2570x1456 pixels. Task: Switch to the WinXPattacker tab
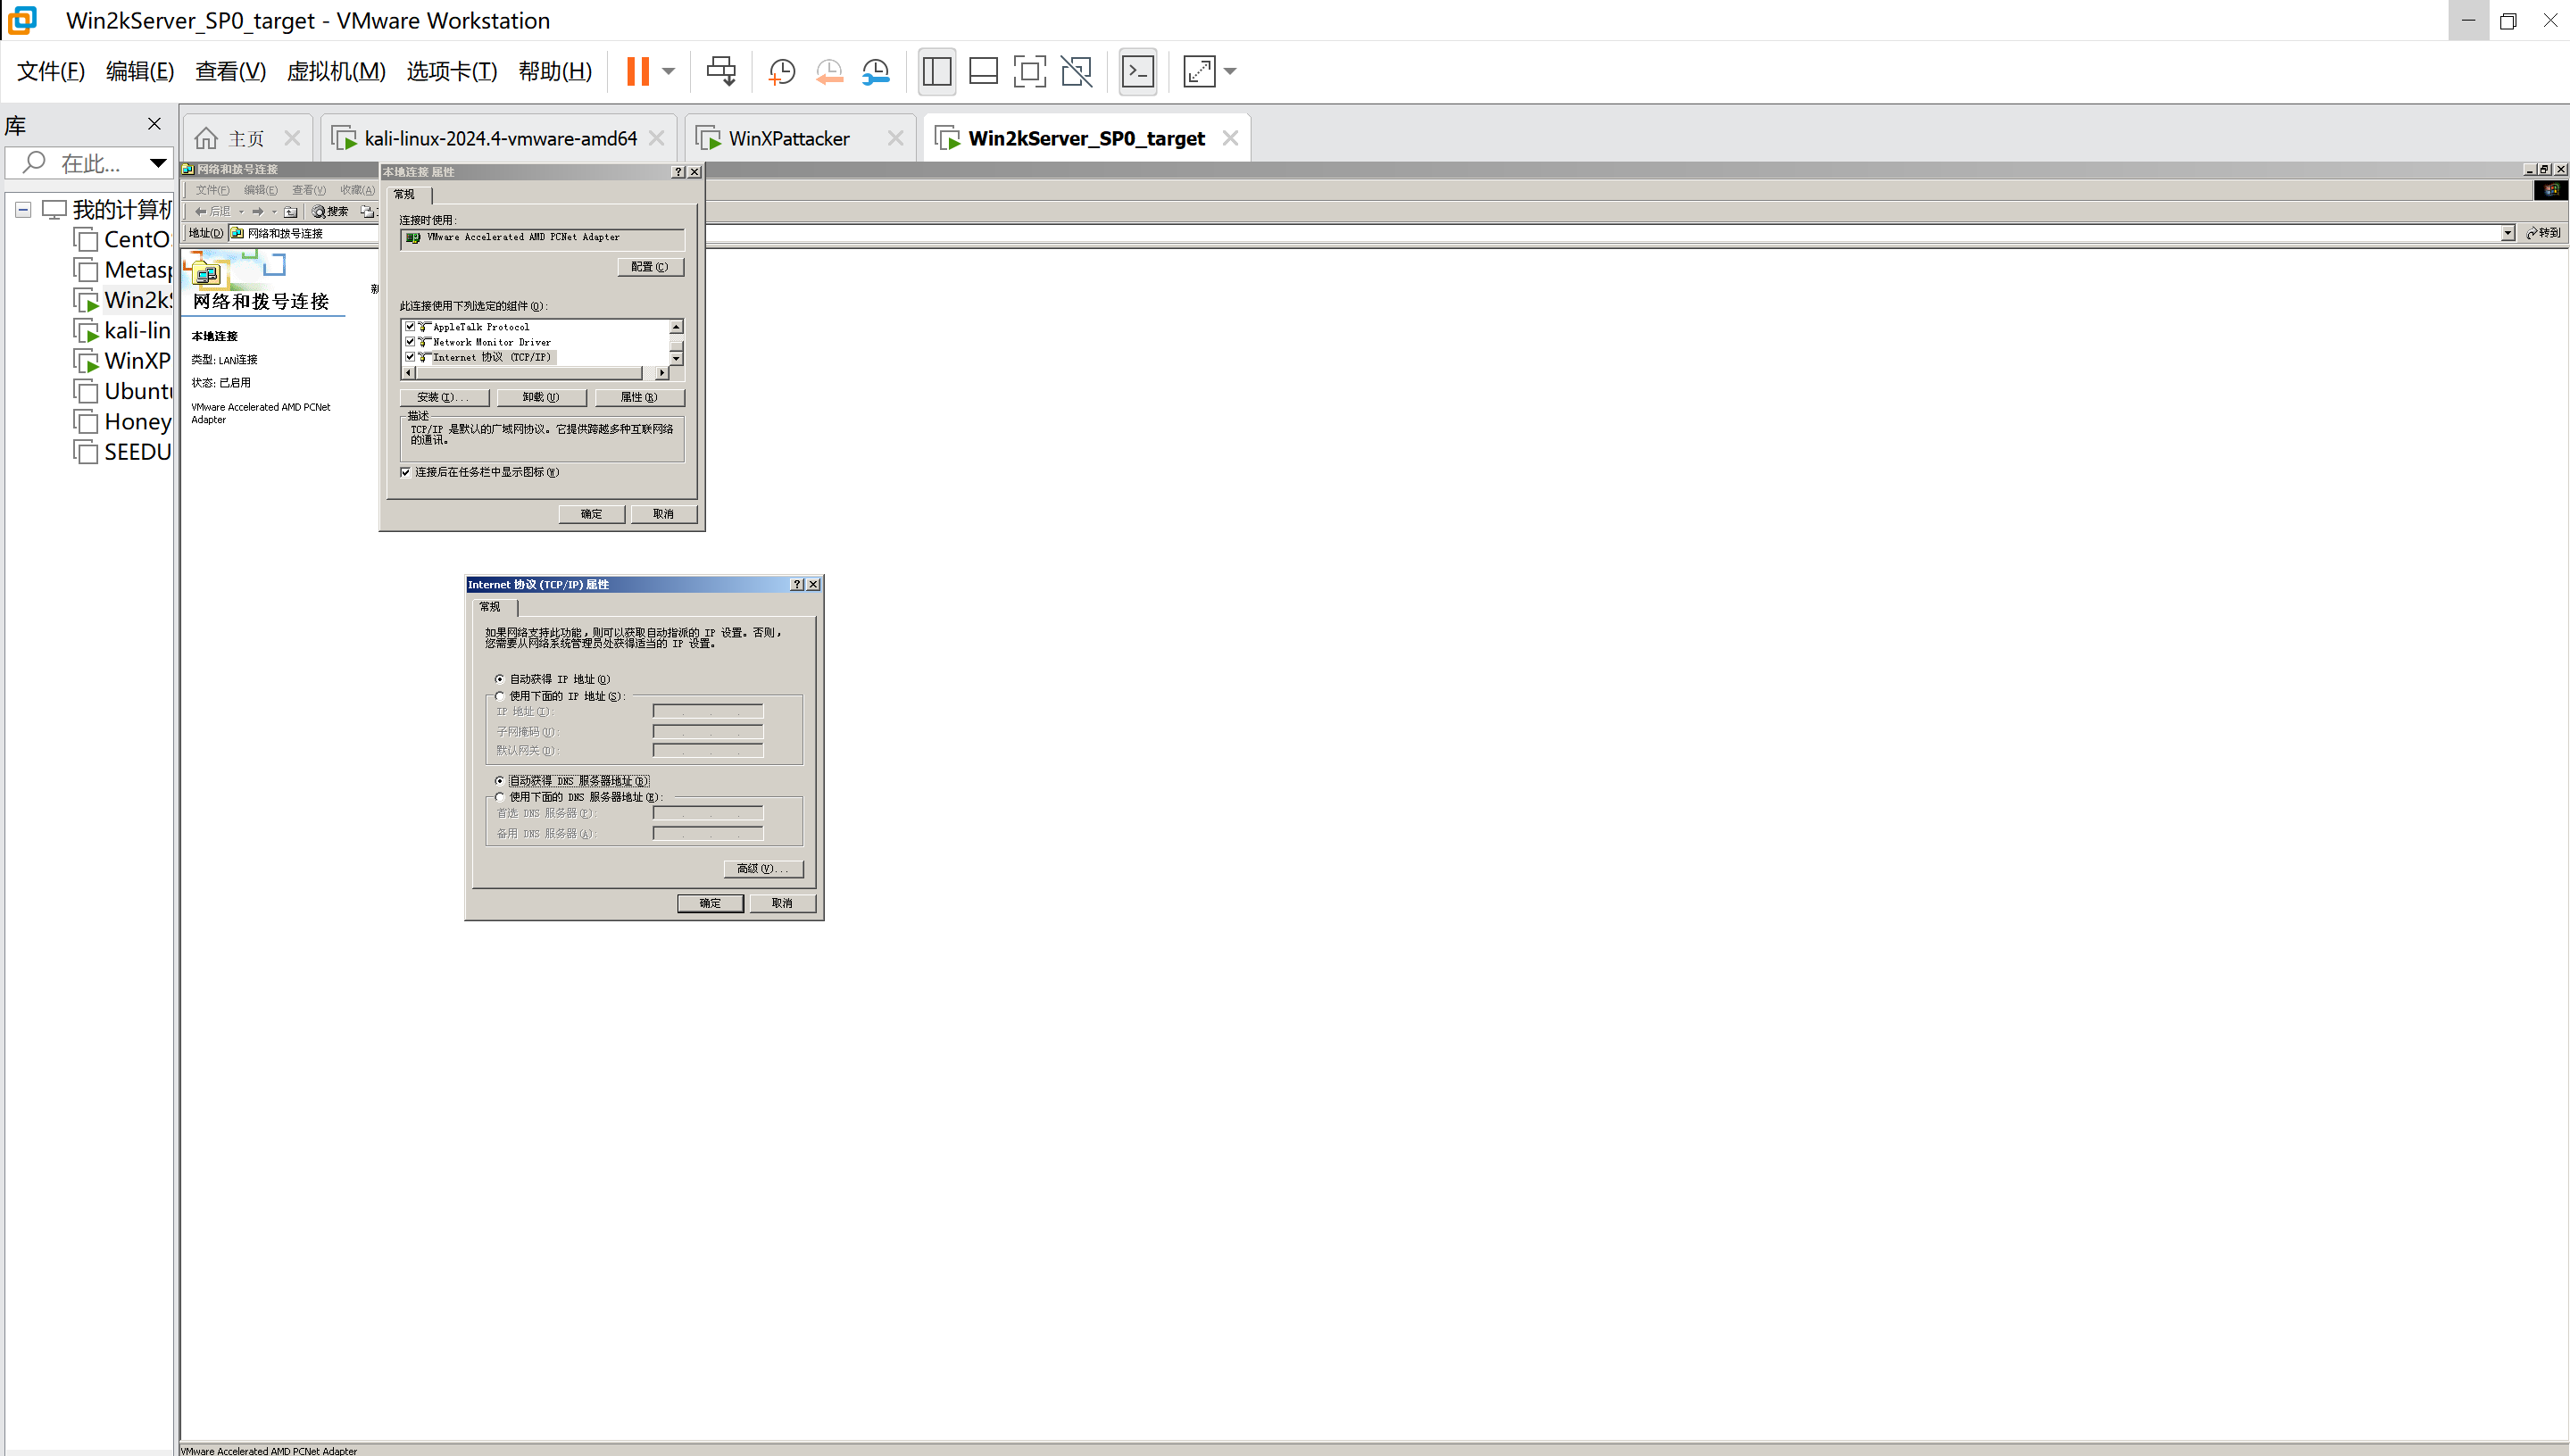788,138
